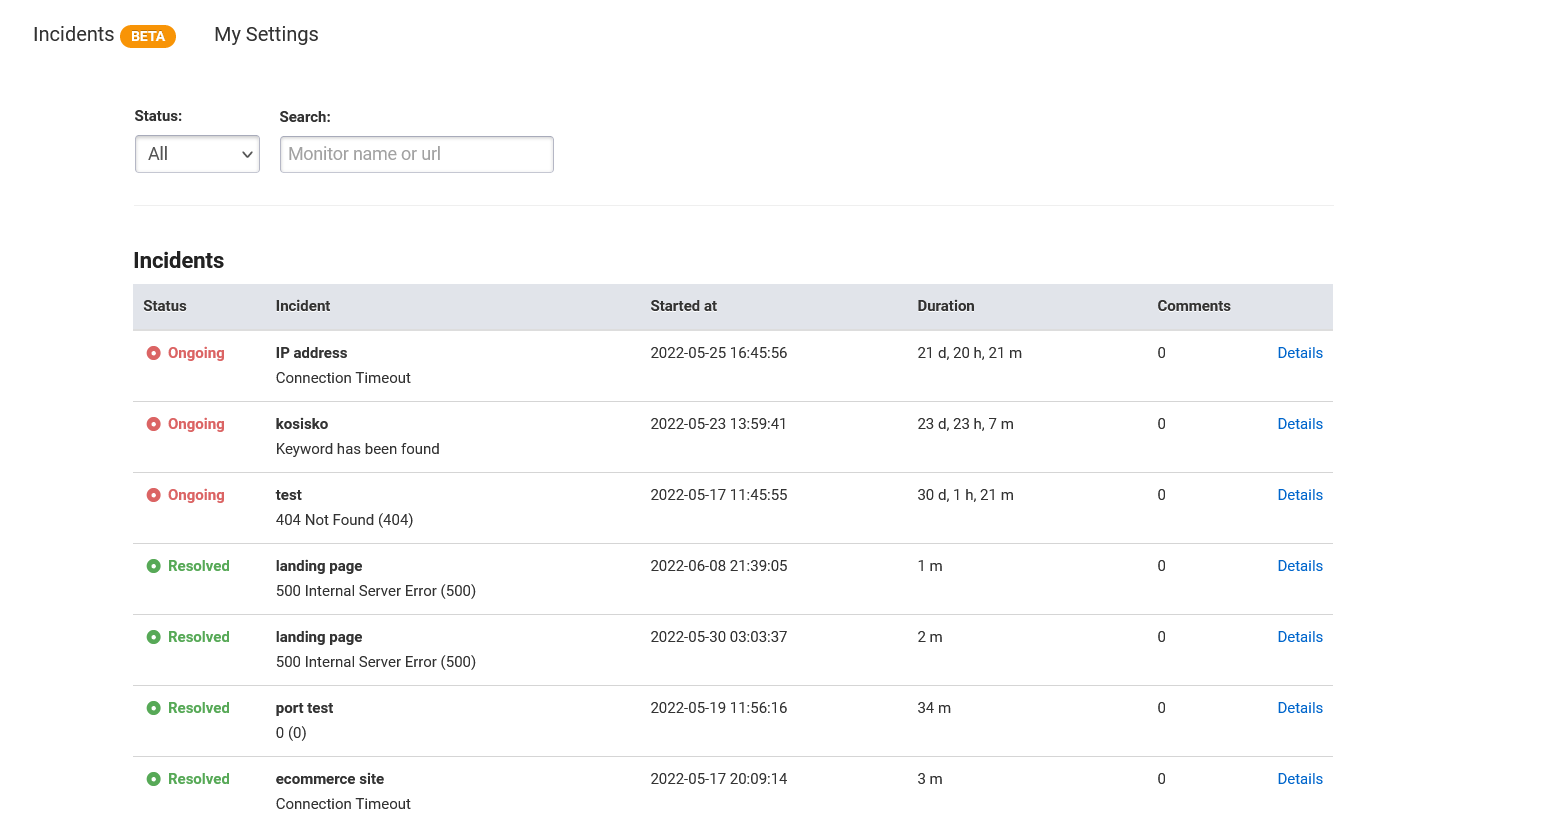Select the 'ecommerce site' incident name
This screenshot has width=1541, height=827.
point(330,779)
